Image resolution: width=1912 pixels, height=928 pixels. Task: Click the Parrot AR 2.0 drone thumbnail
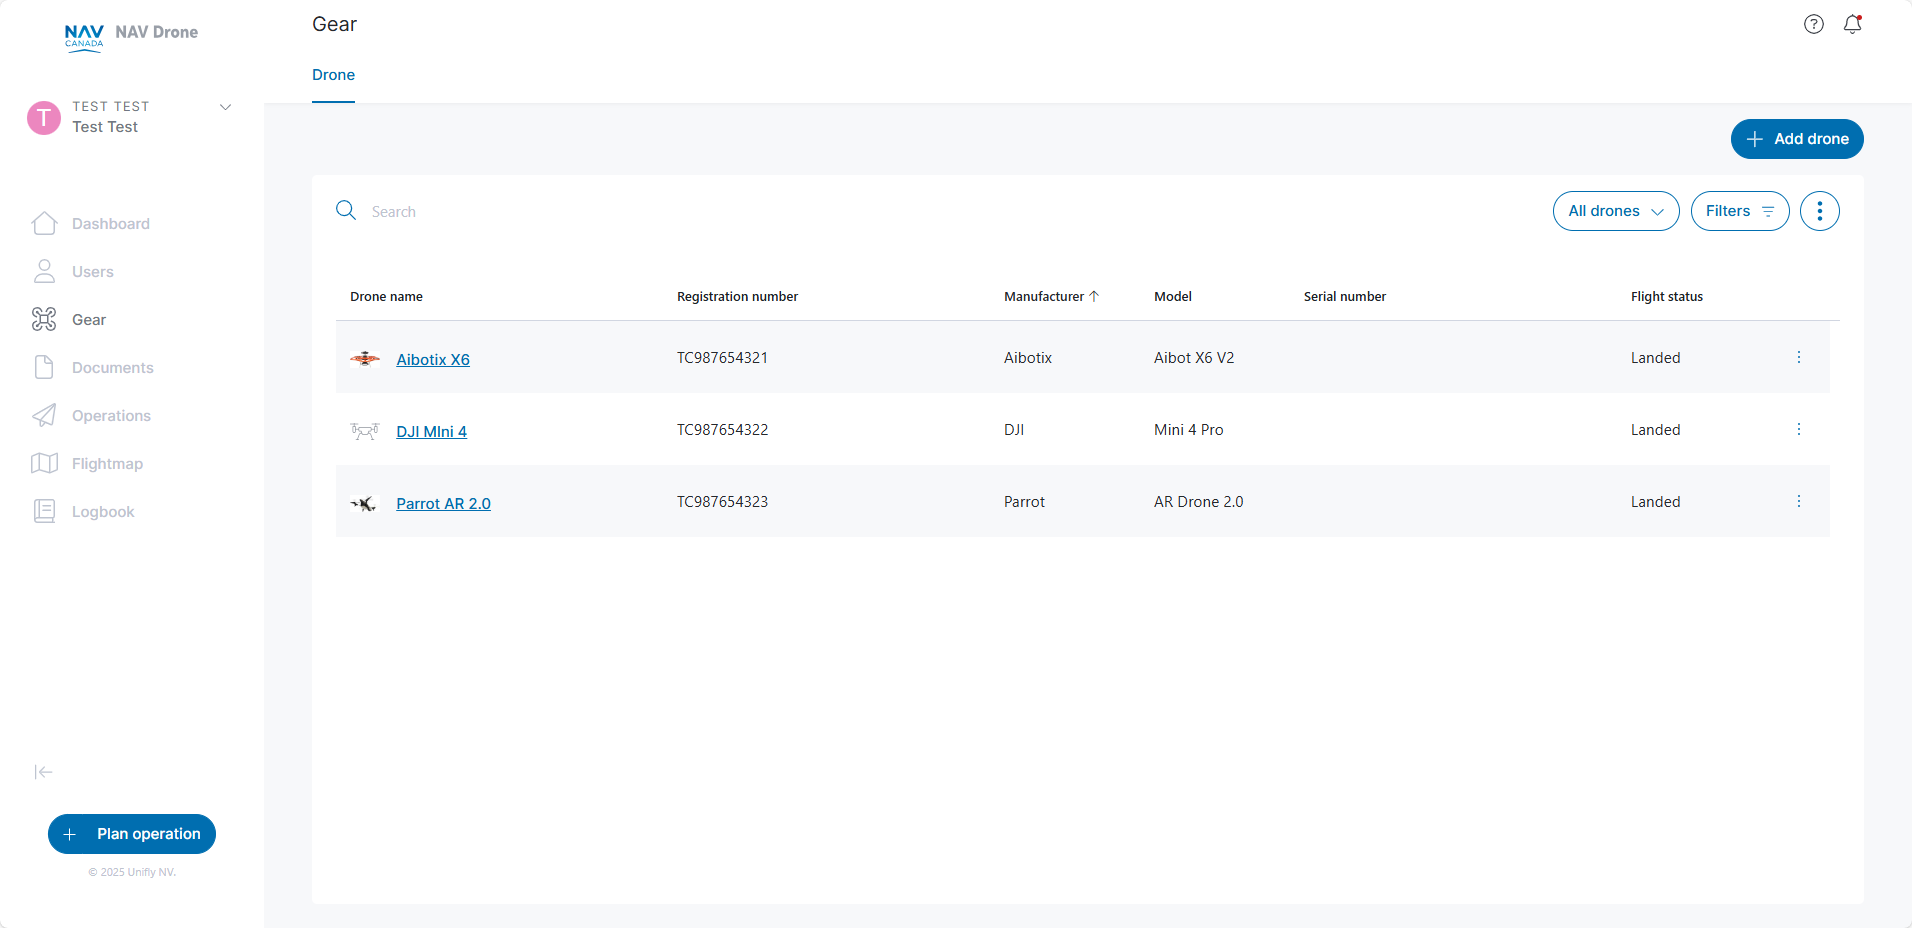[364, 503]
